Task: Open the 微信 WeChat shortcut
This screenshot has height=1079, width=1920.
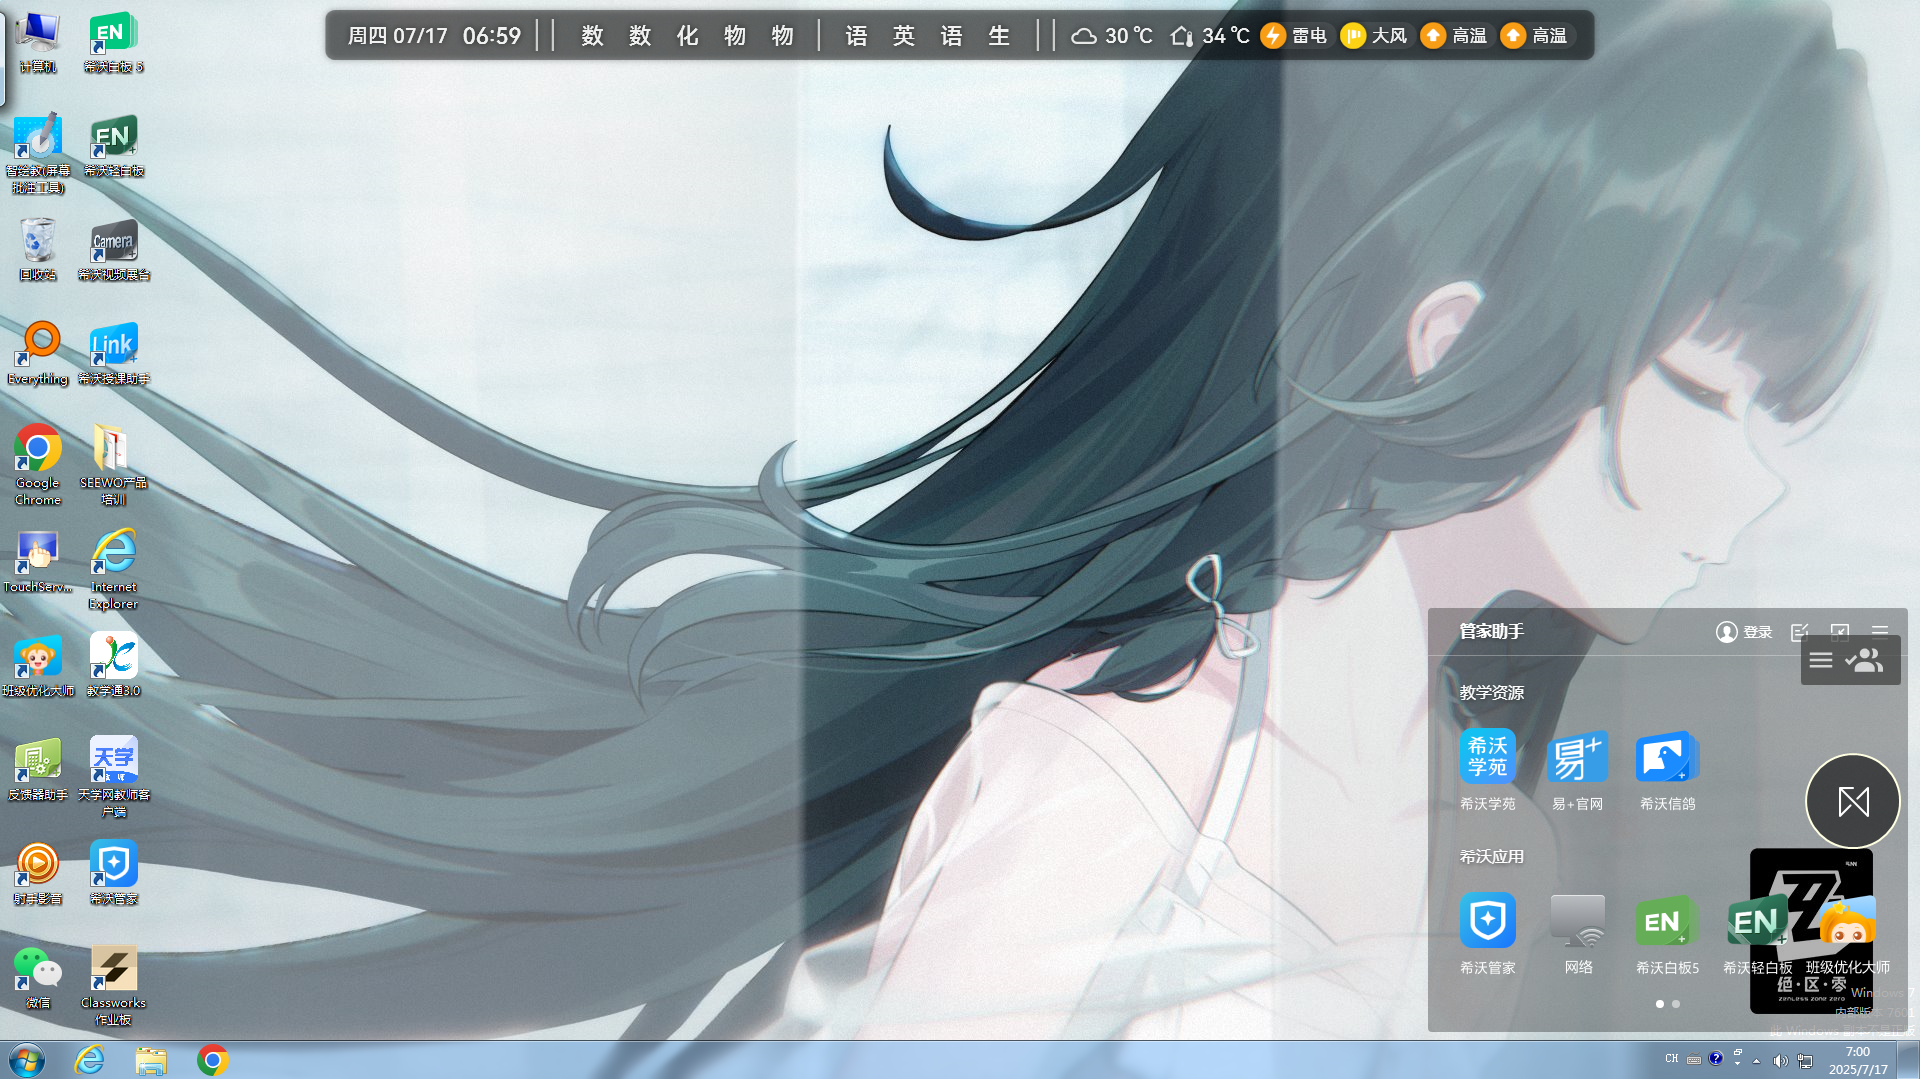Action: pyautogui.click(x=37, y=978)
